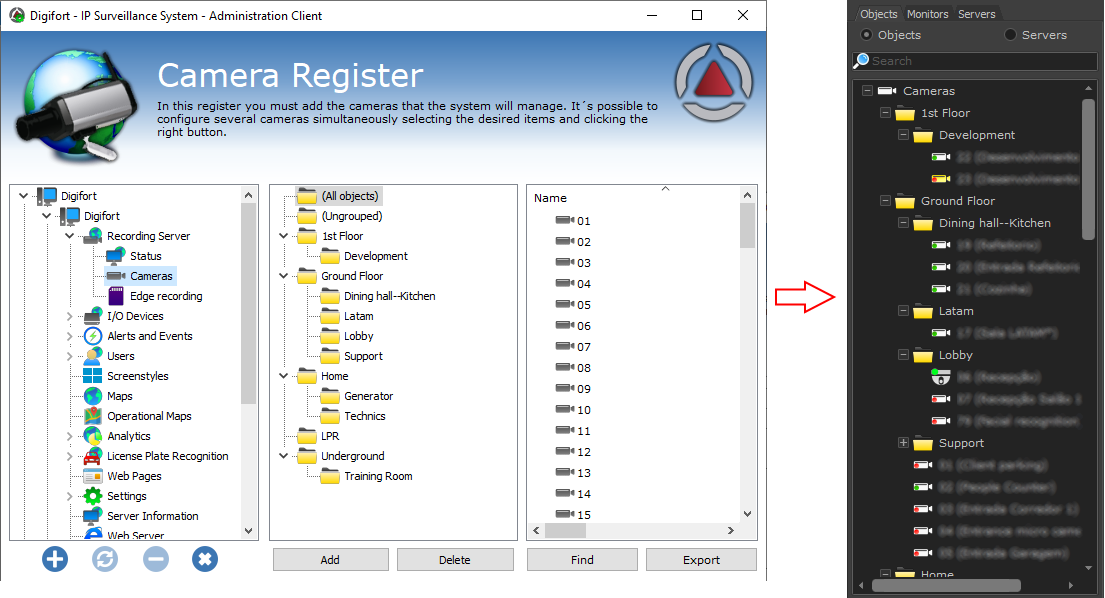Select the Development folder in middle pane
Screen dimensions: 1105x598
click(376, 256)
